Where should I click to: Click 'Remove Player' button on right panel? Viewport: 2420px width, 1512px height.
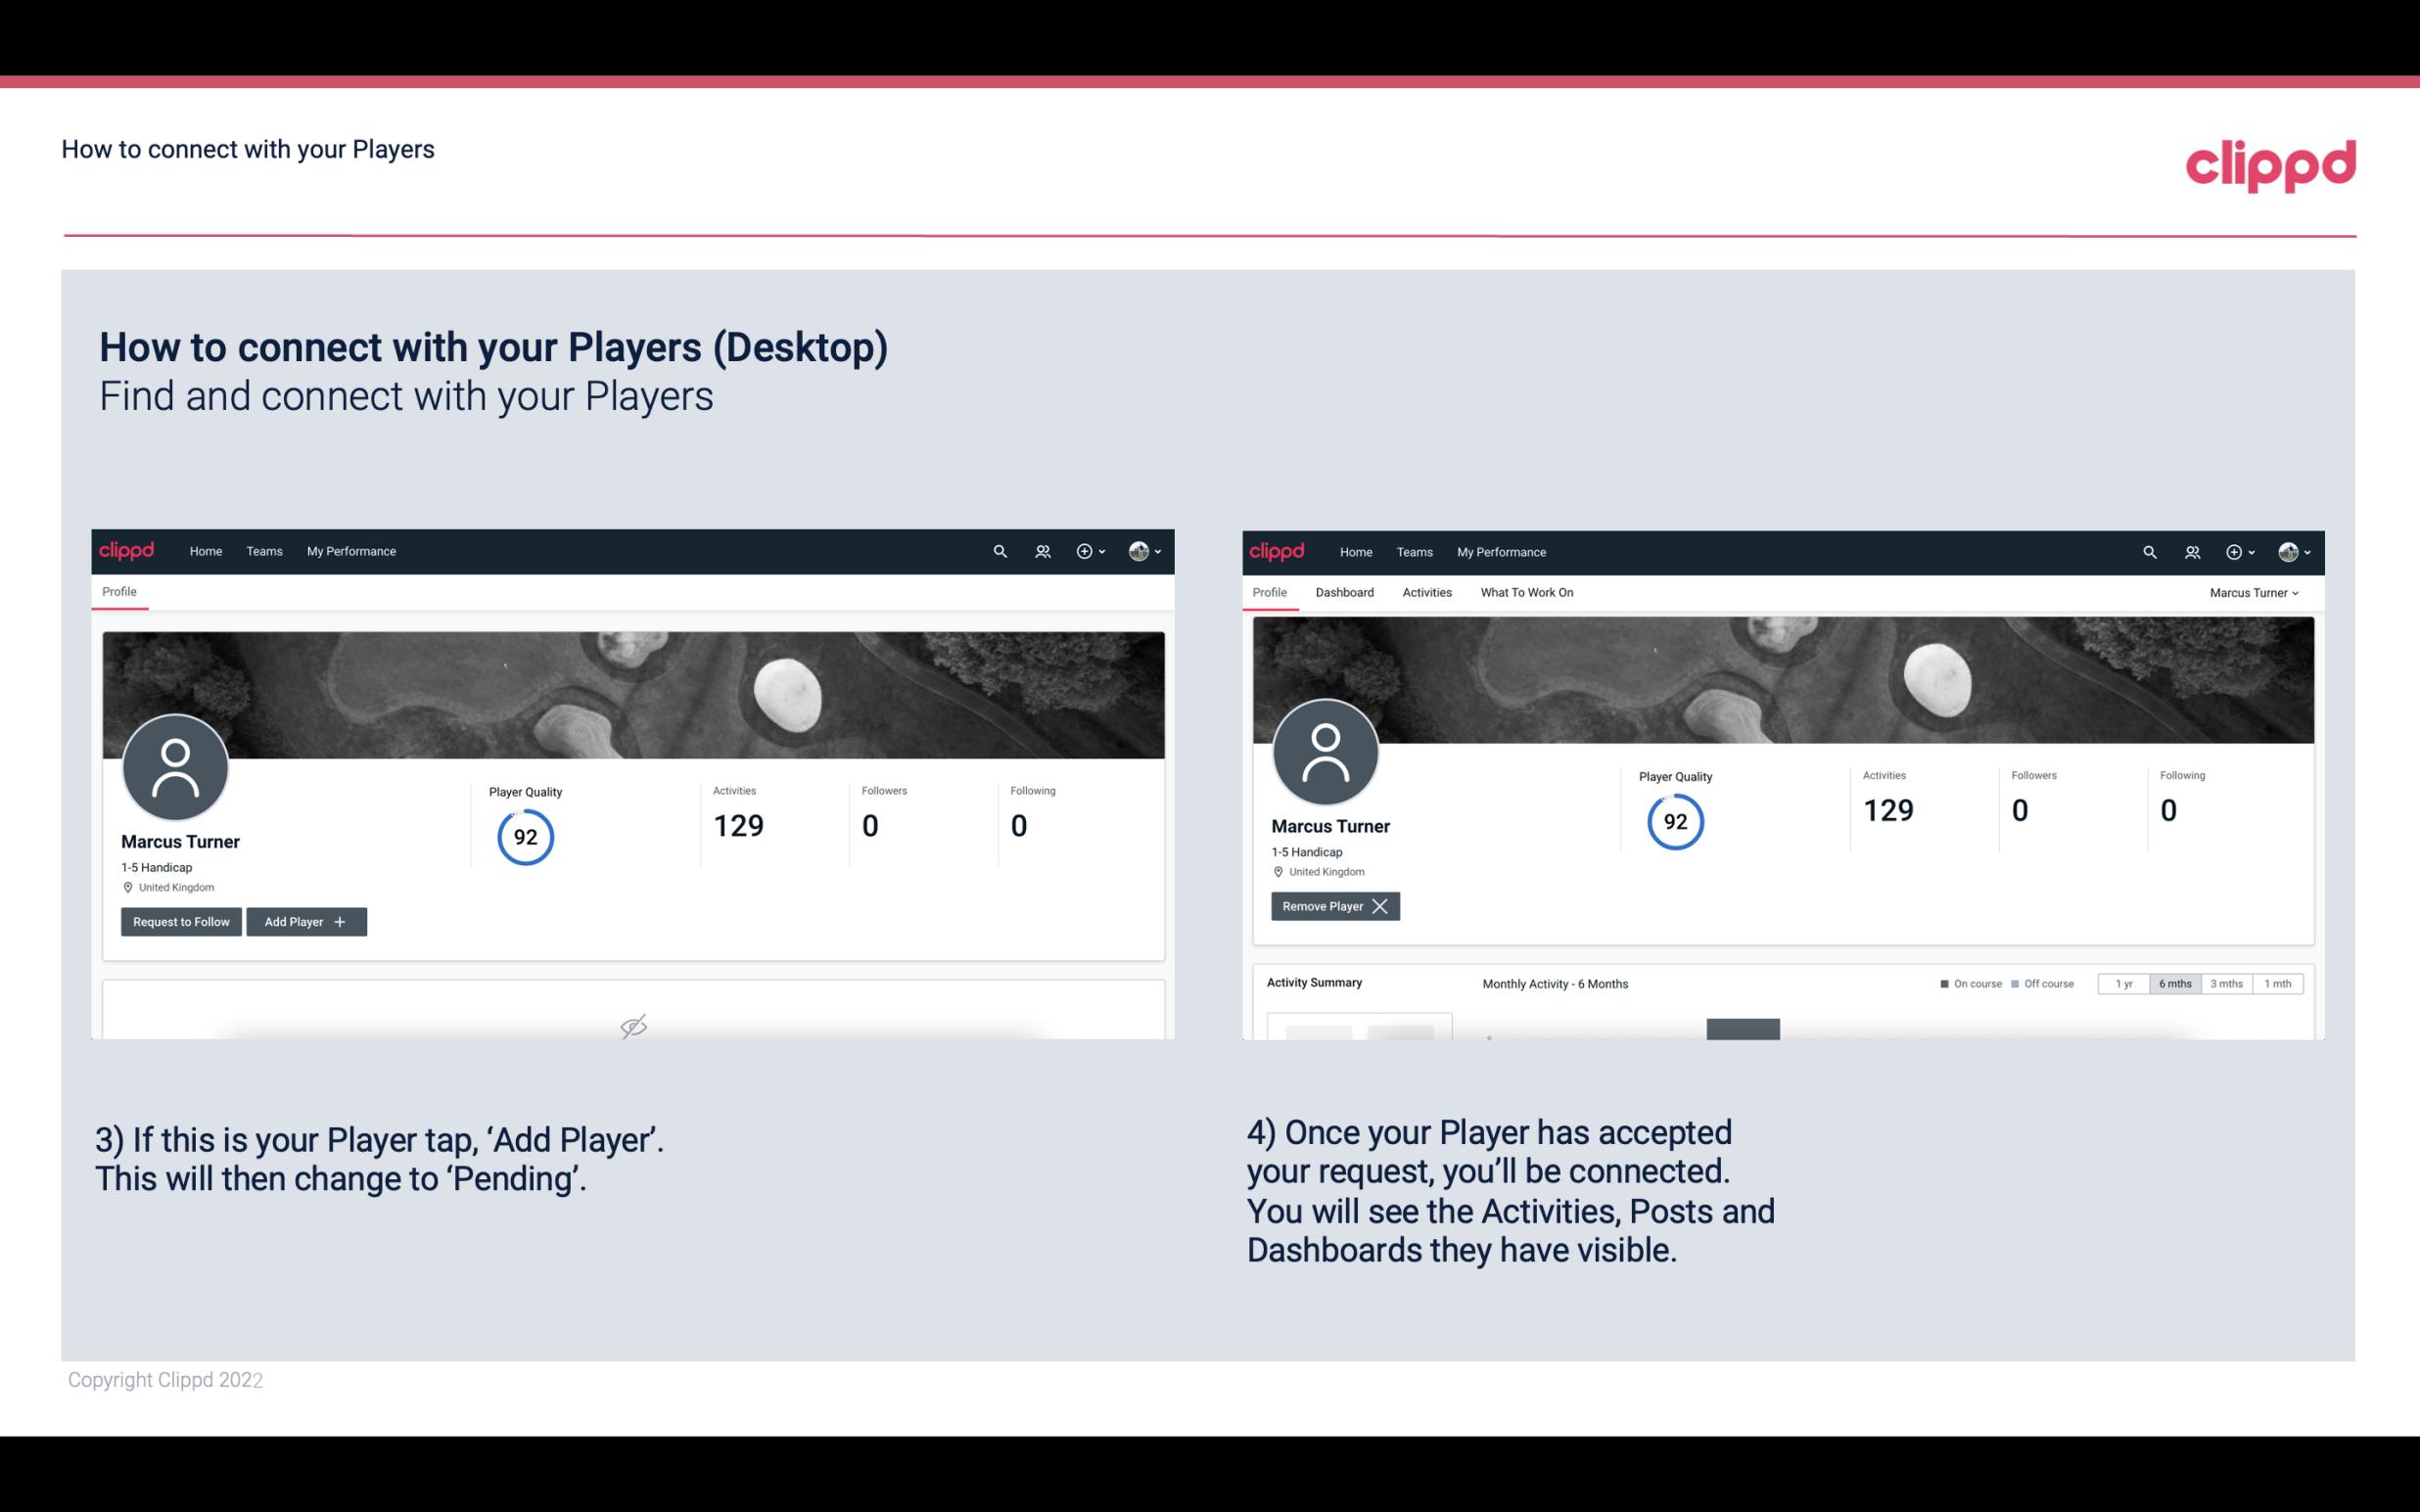point(1332,904)
